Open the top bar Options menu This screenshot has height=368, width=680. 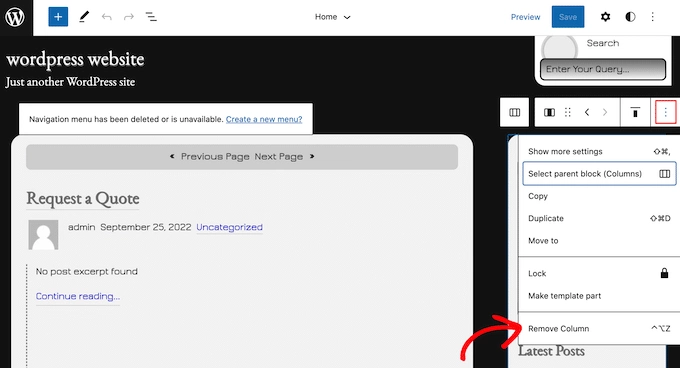[653, 17]
